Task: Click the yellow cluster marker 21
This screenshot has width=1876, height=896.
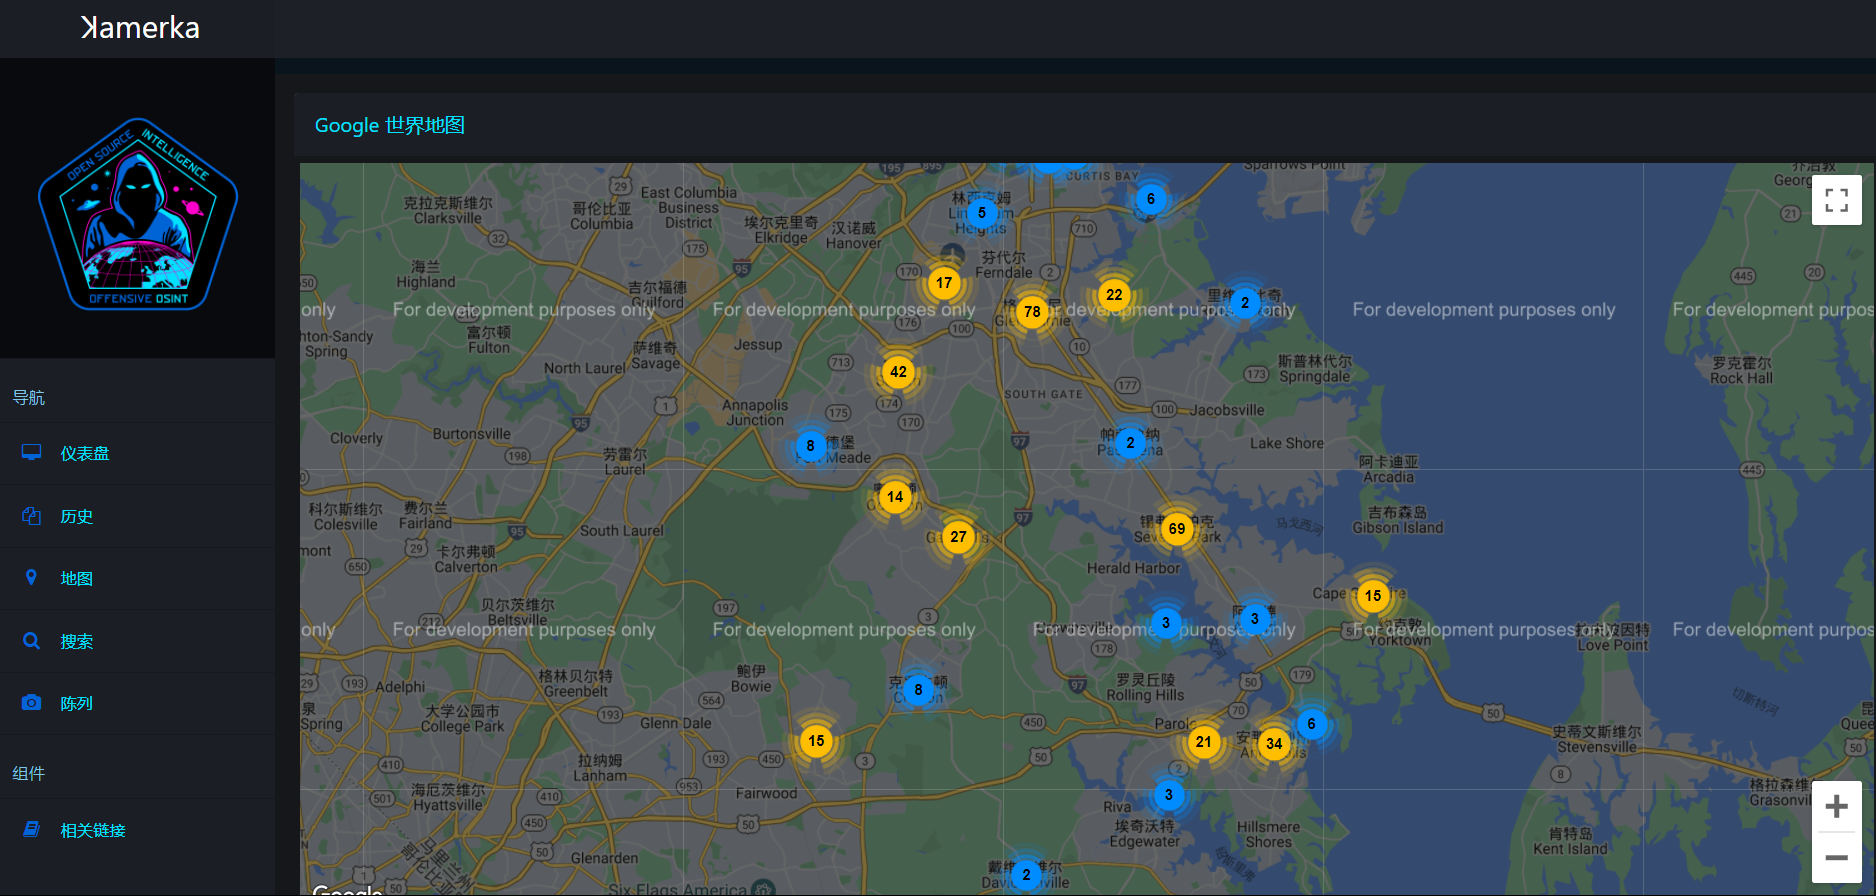Action: point(1204,742)
